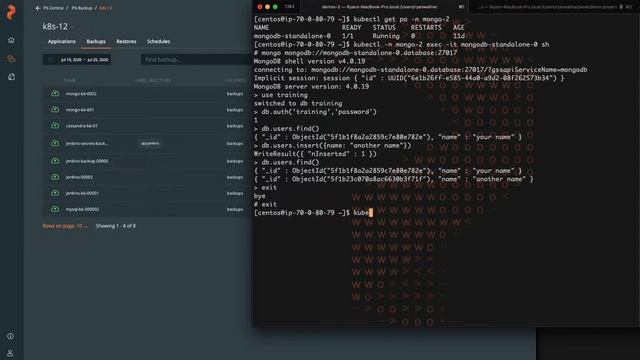Open backup jenkins-00002

click(79, 177)
